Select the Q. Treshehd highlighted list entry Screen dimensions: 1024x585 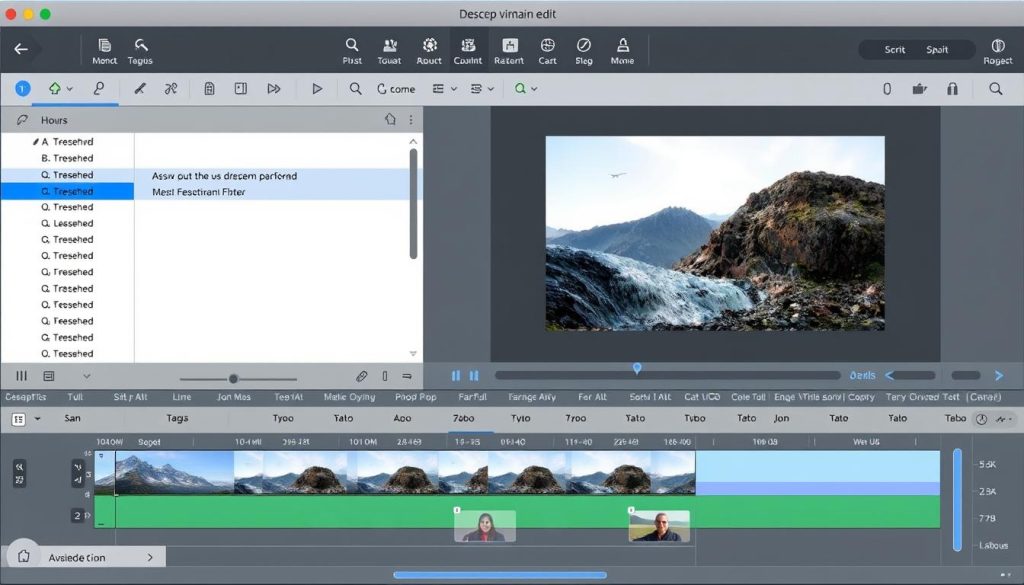pyautogui.click(x=65, y=190)
